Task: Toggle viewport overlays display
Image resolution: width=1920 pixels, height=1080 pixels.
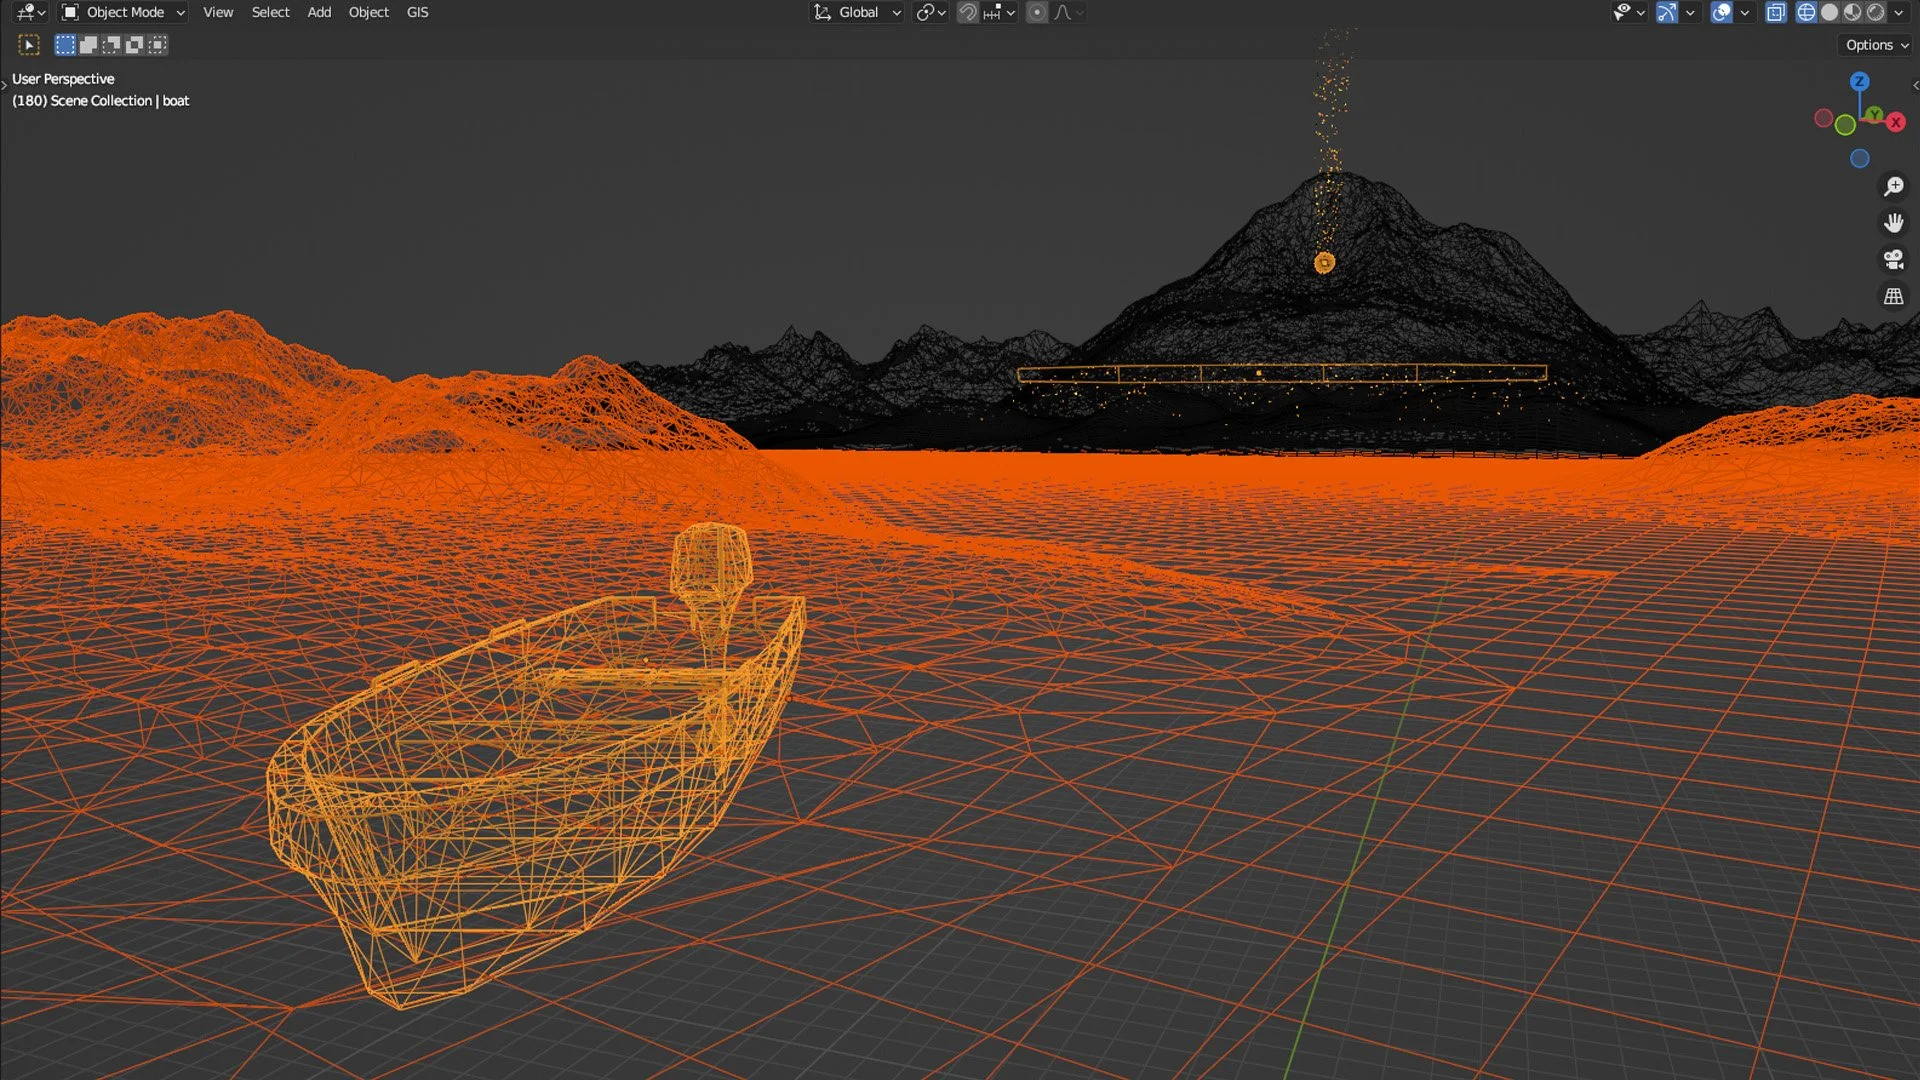Action: (1721, 13)
